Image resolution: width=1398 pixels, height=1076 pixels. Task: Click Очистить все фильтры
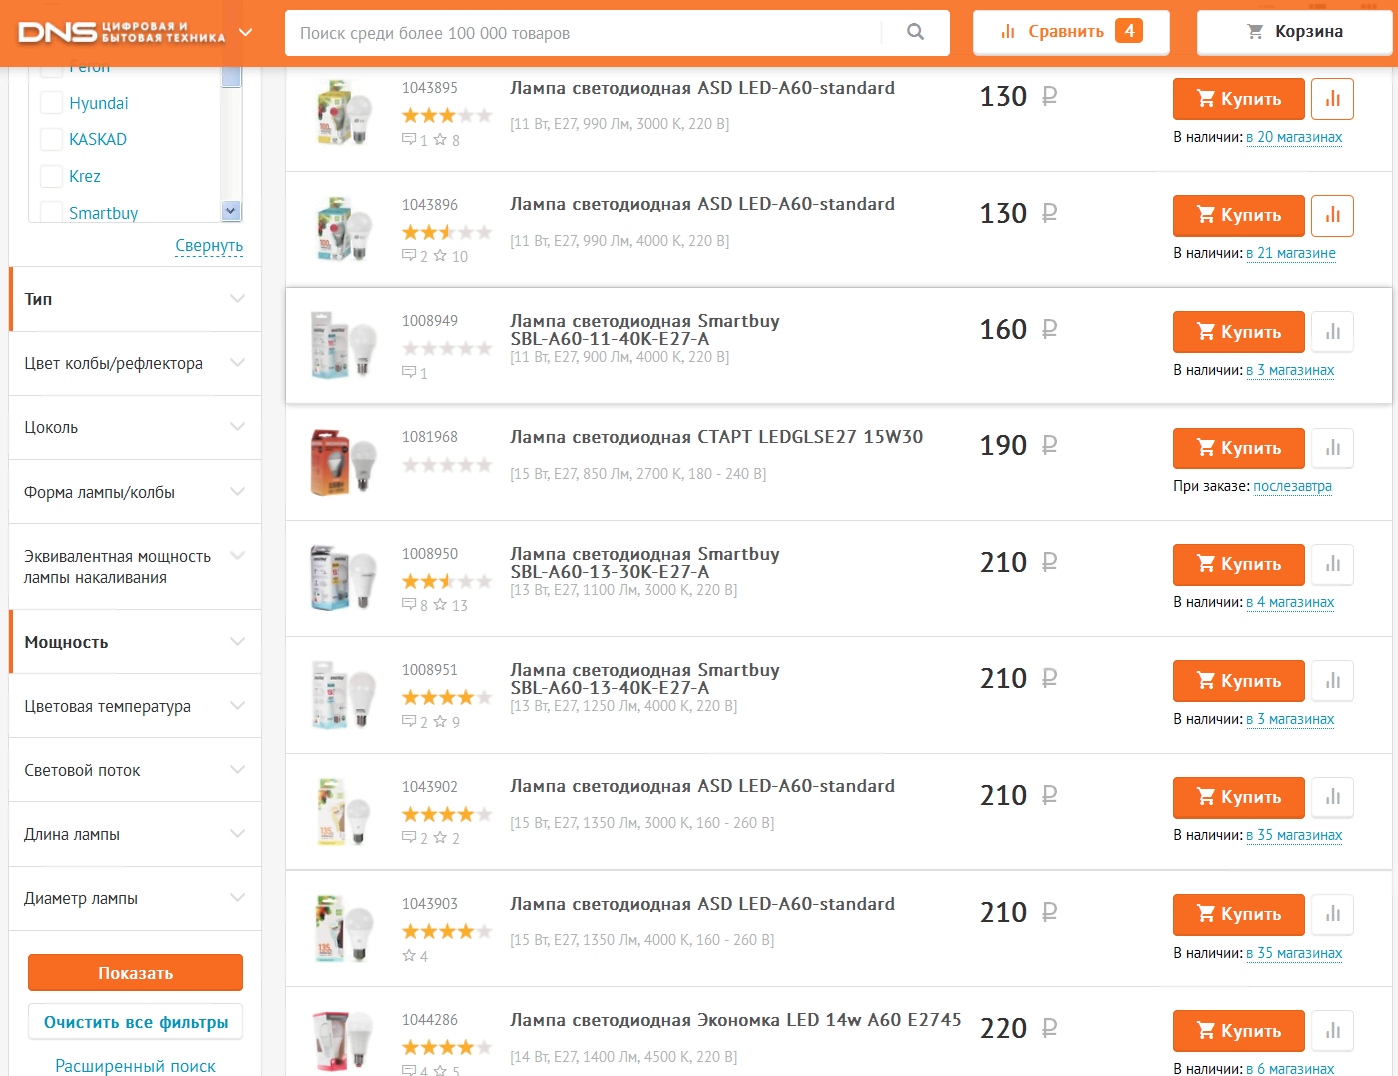tap(135, 1022)
